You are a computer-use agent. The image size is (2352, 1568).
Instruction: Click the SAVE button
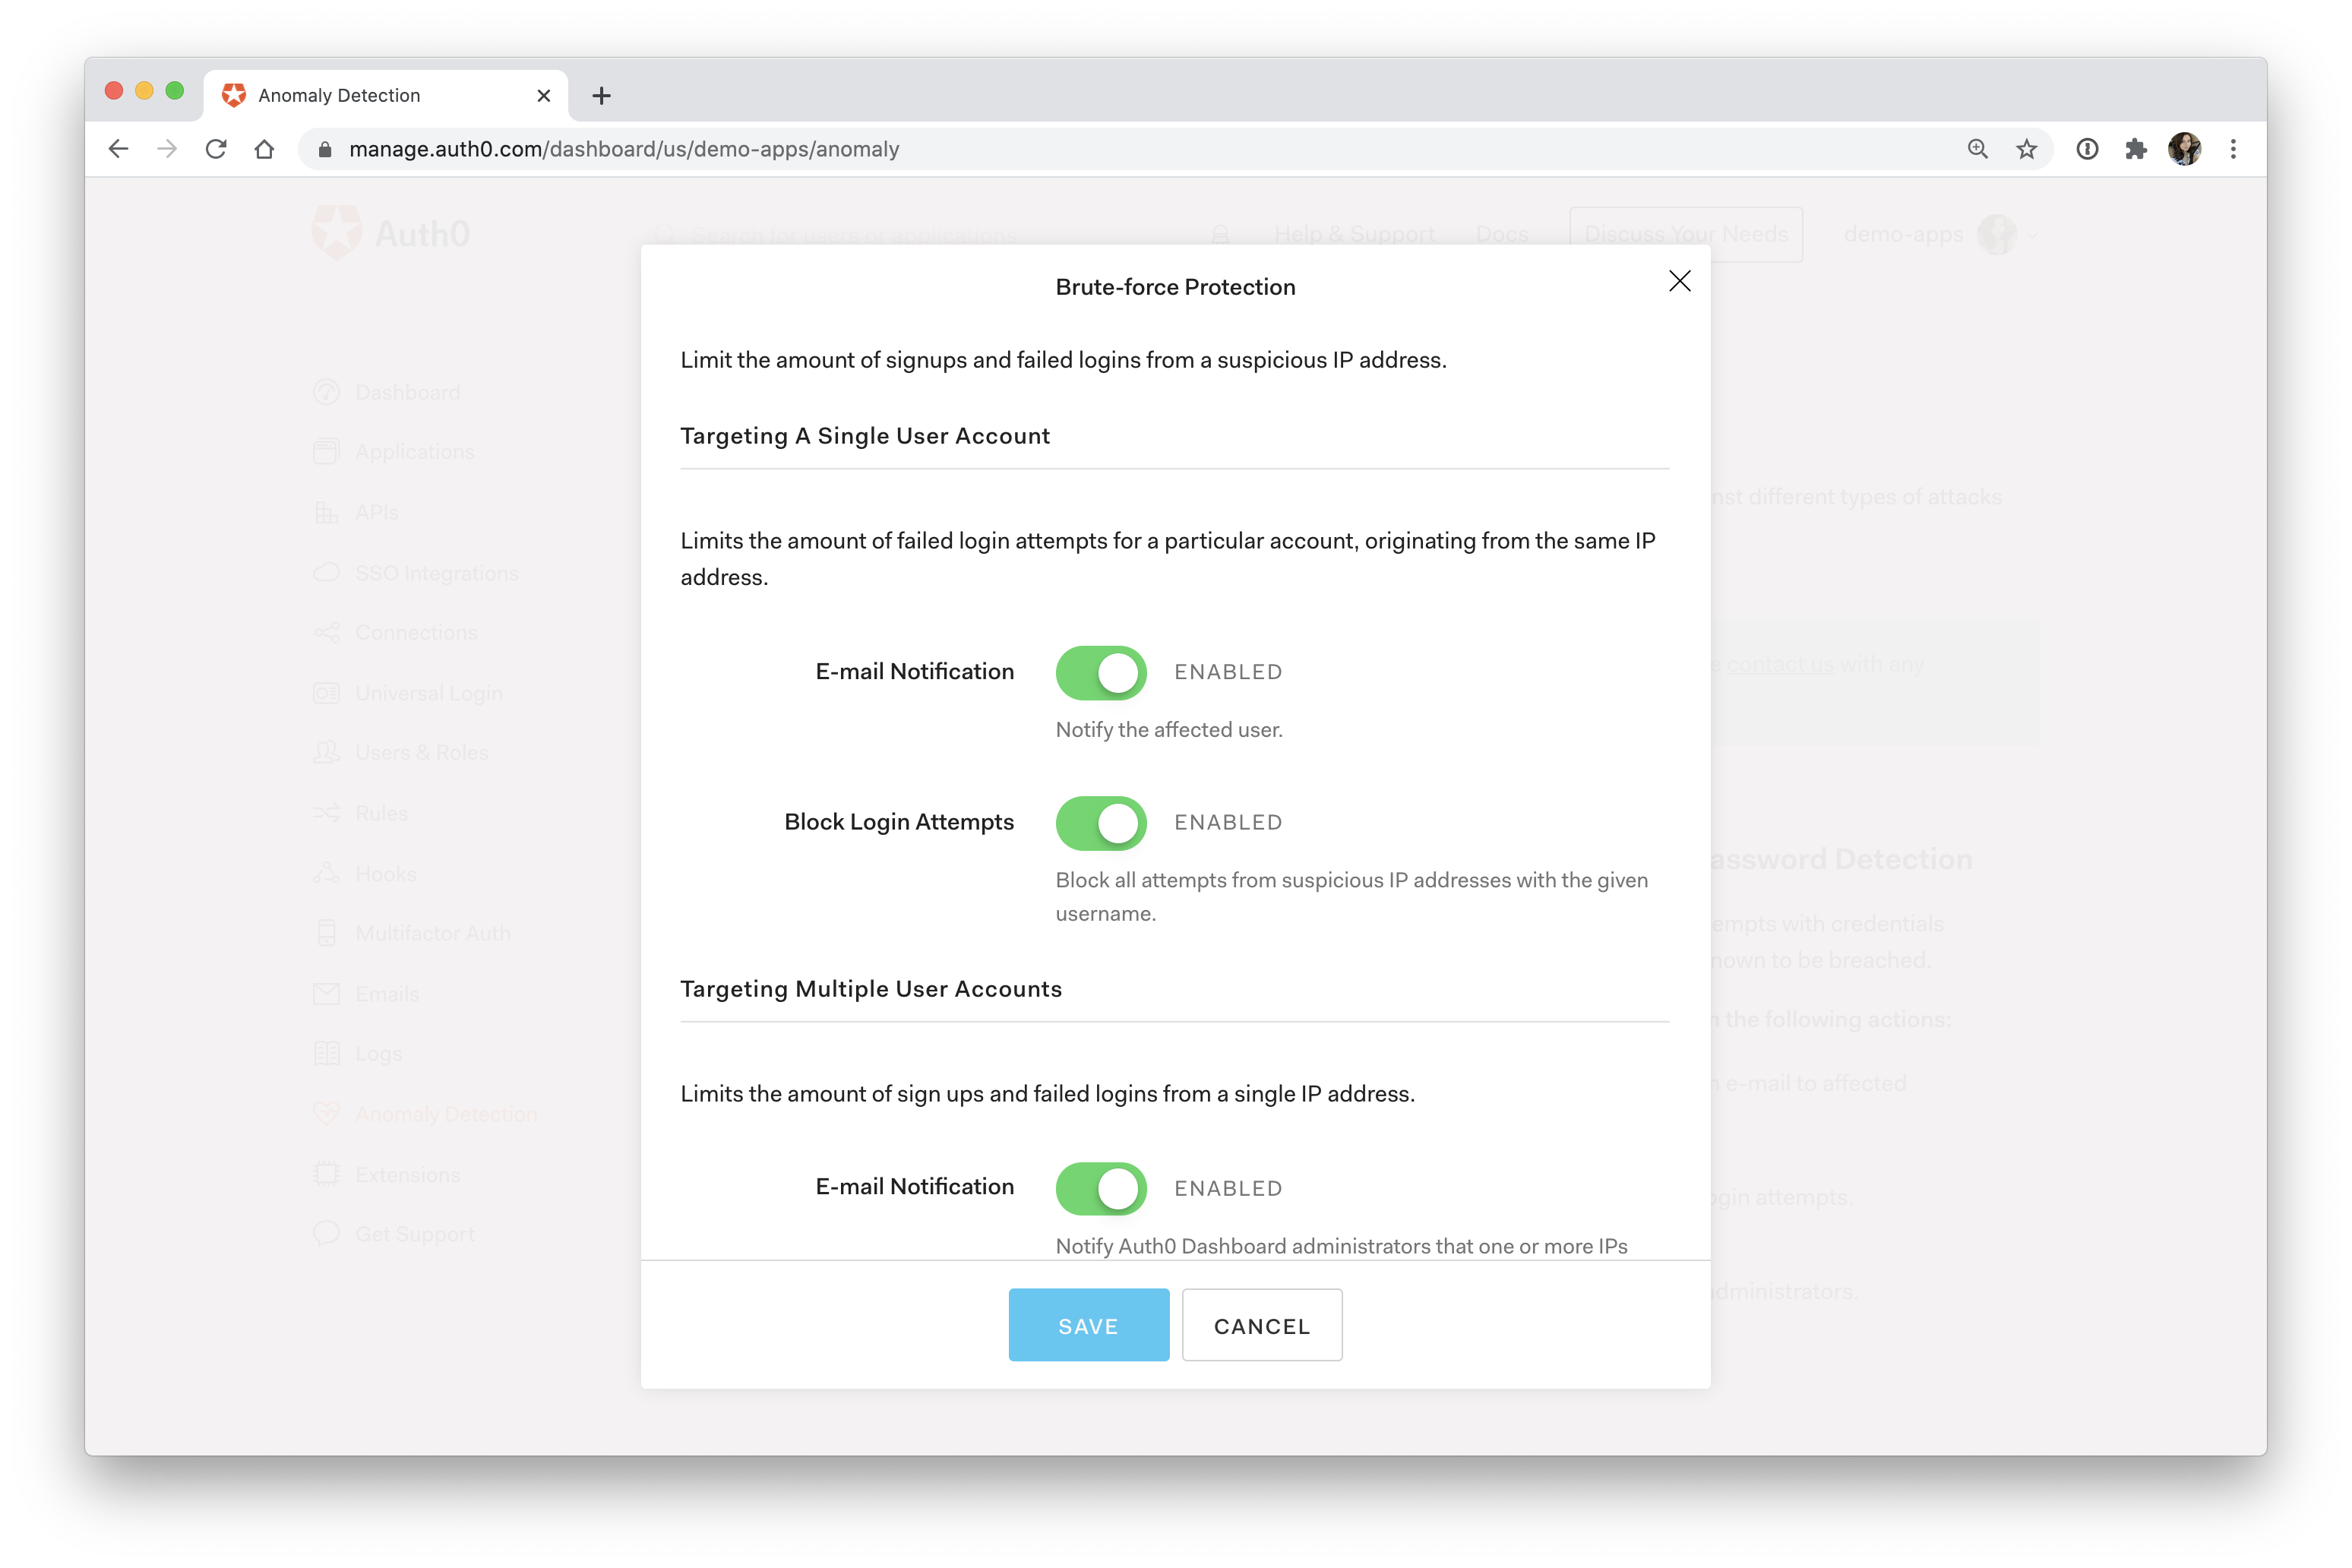(1088, 1325)
